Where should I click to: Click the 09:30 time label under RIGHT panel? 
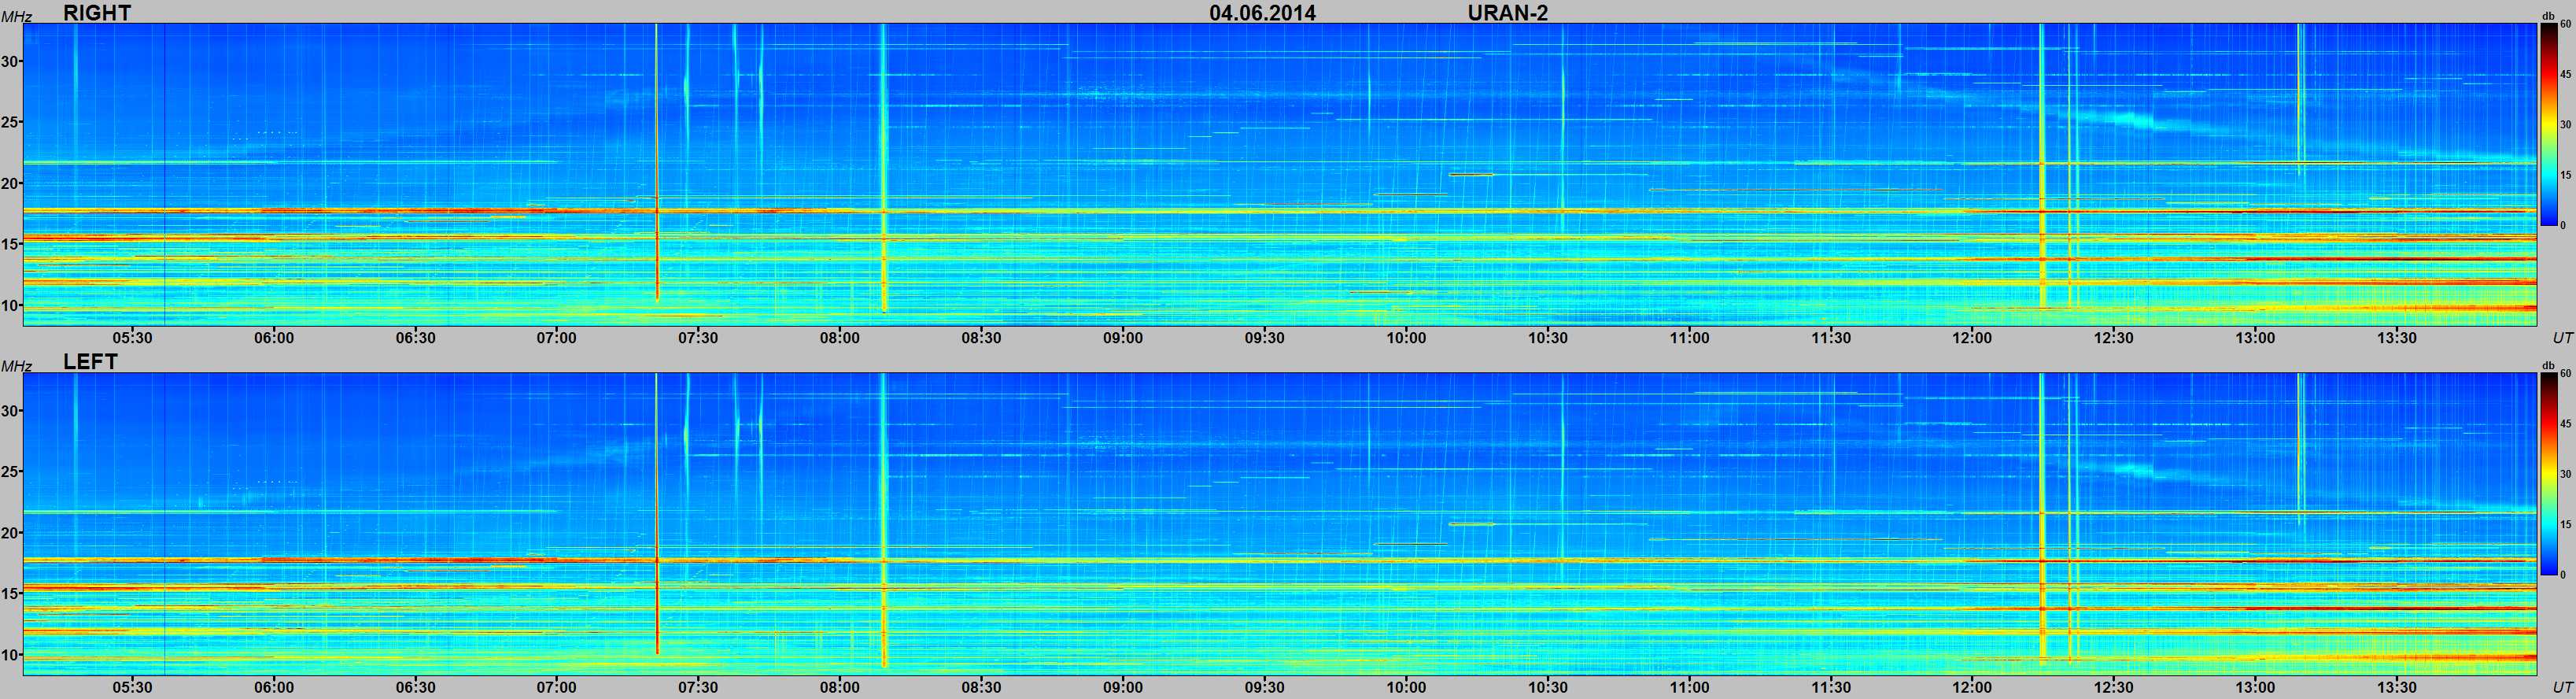pos(1264,338)
